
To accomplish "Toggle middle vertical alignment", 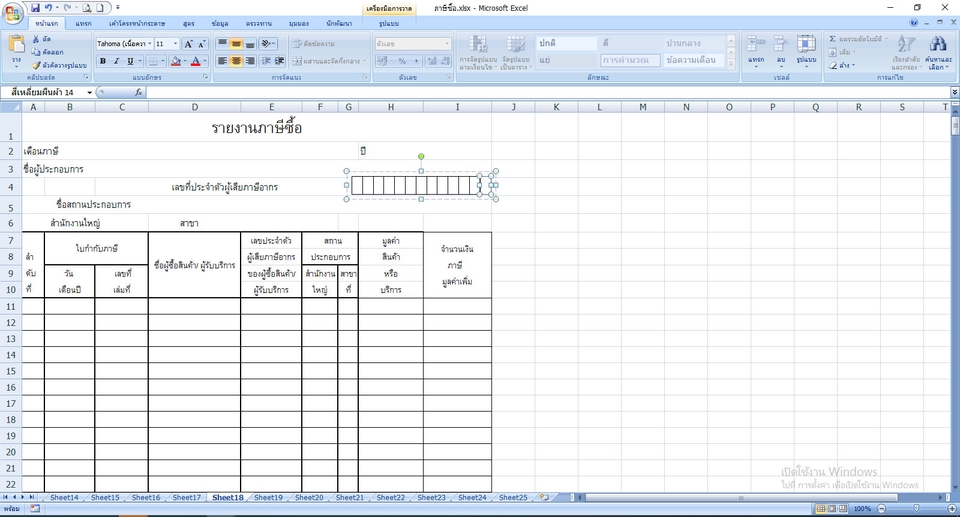I will click(x=236, y=43).
